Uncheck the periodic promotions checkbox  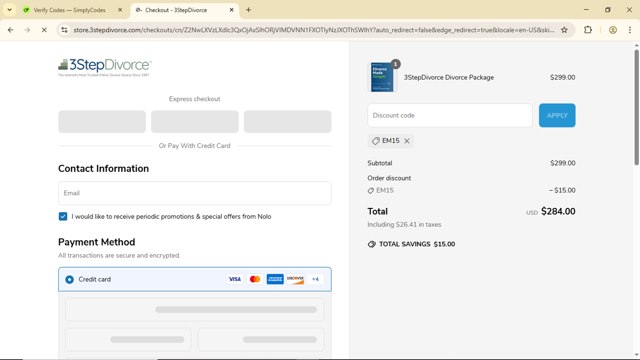coord(63,216)
